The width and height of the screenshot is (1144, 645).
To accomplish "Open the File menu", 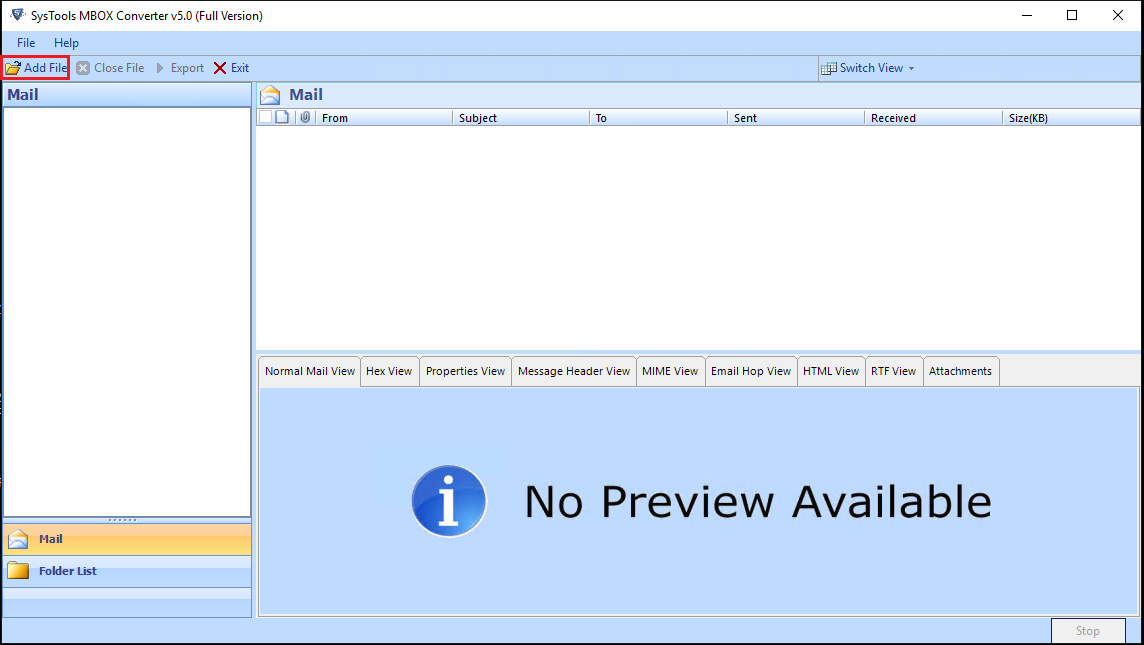I will click(26, 43).
